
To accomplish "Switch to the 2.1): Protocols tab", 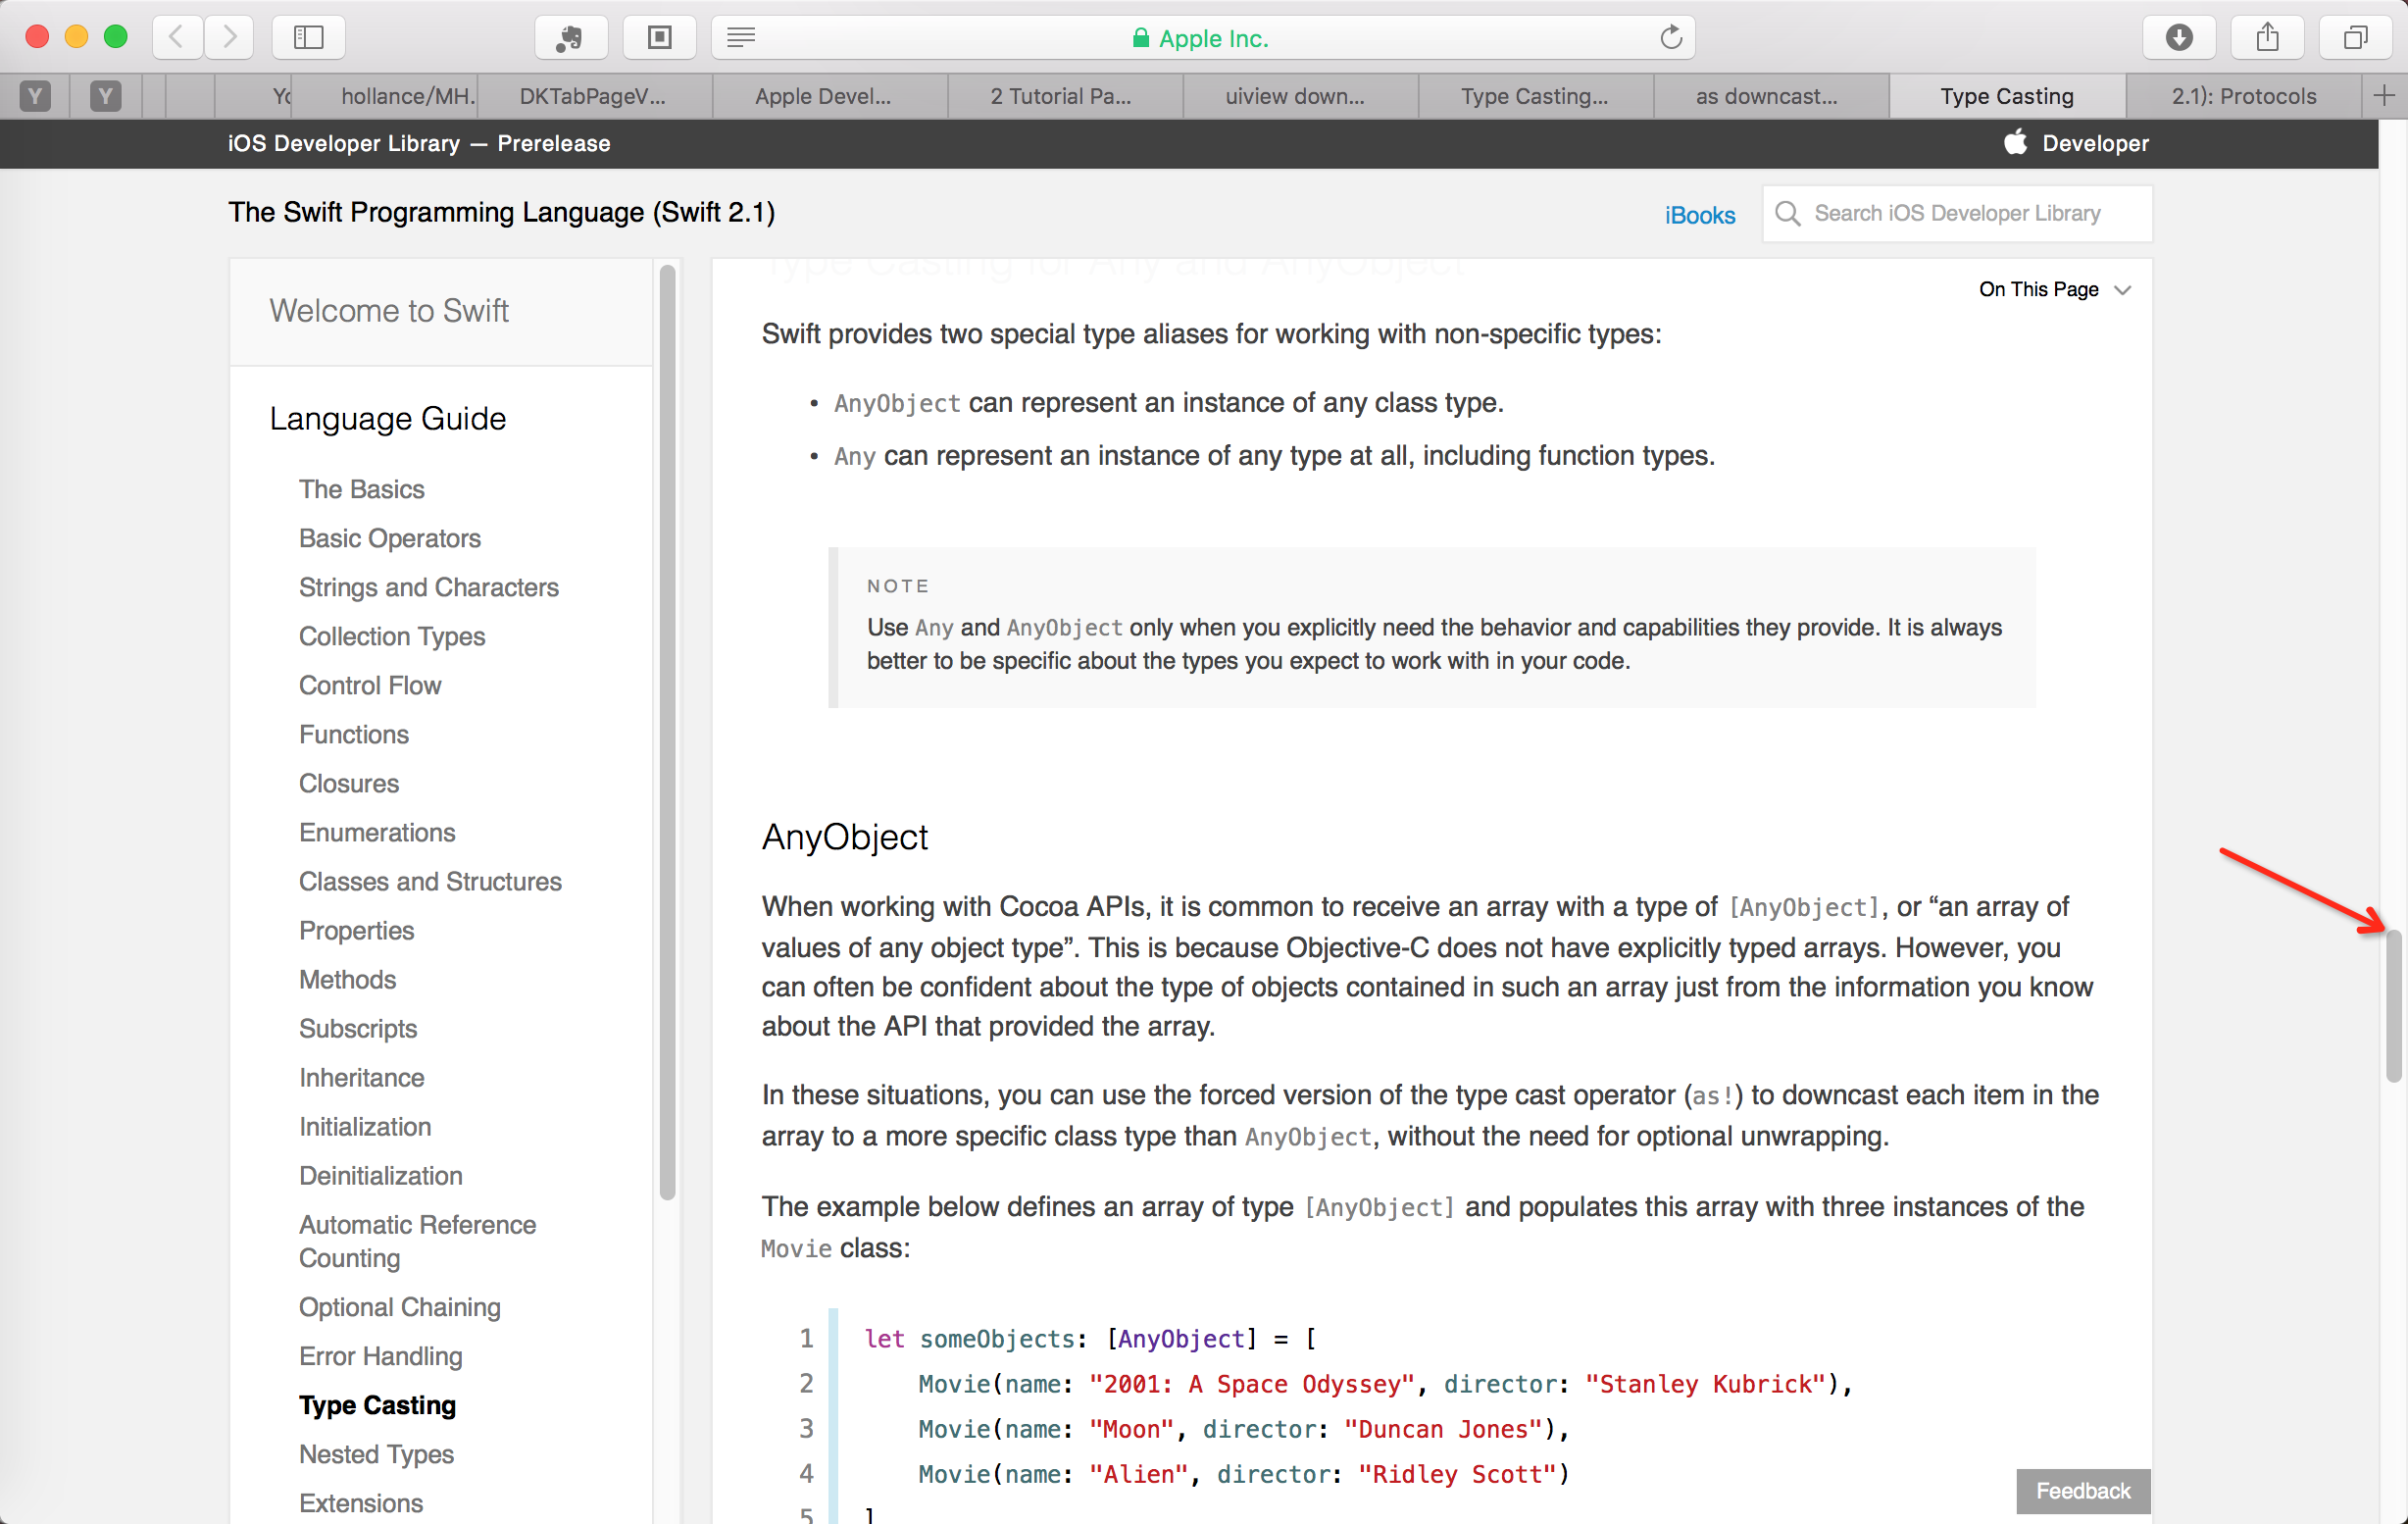I will point(2243,96).
